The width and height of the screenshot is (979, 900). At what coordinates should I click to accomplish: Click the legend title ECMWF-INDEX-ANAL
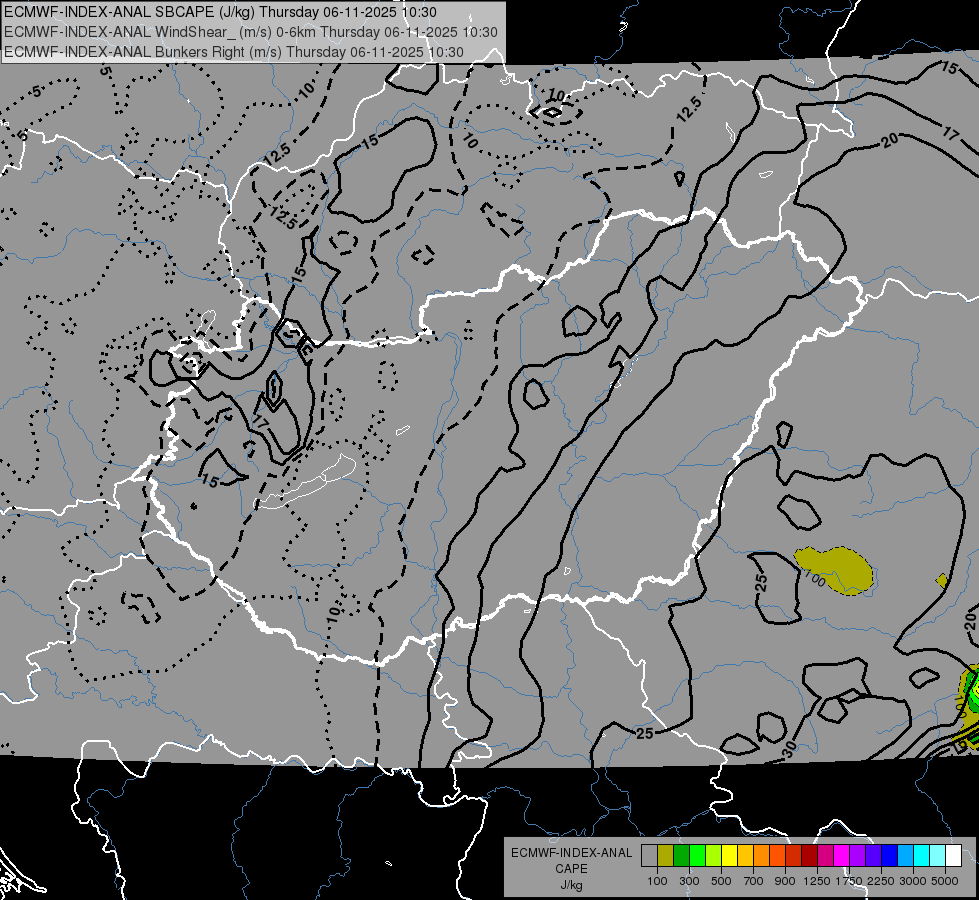[x=571, y=853]
